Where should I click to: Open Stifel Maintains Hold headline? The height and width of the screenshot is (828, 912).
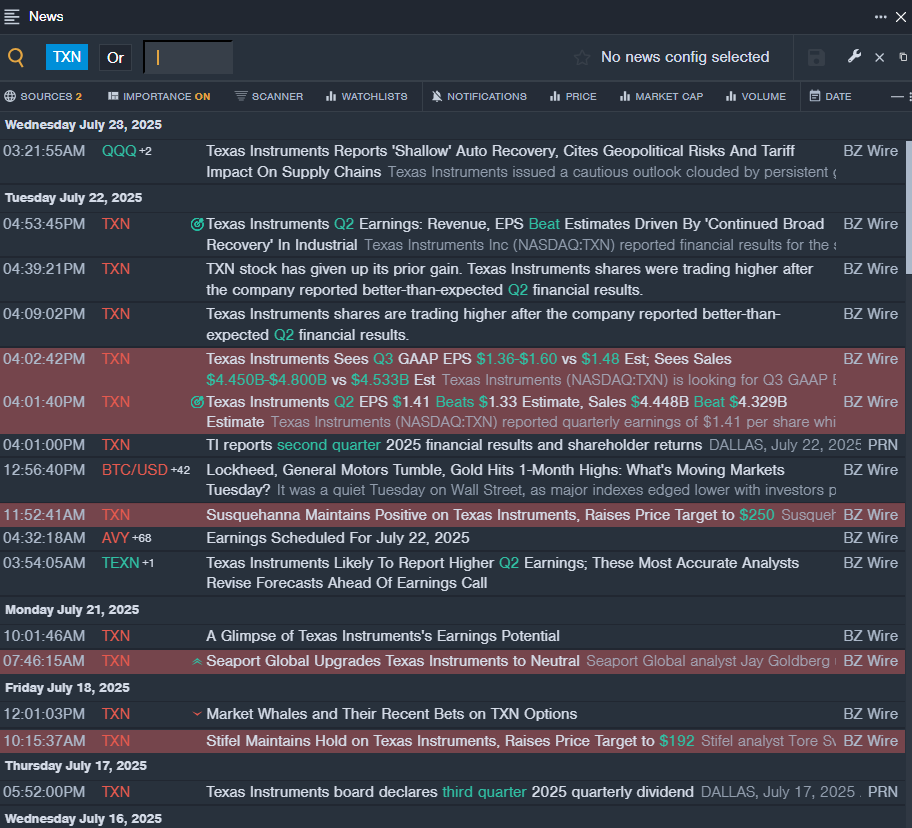coord(450,741)
